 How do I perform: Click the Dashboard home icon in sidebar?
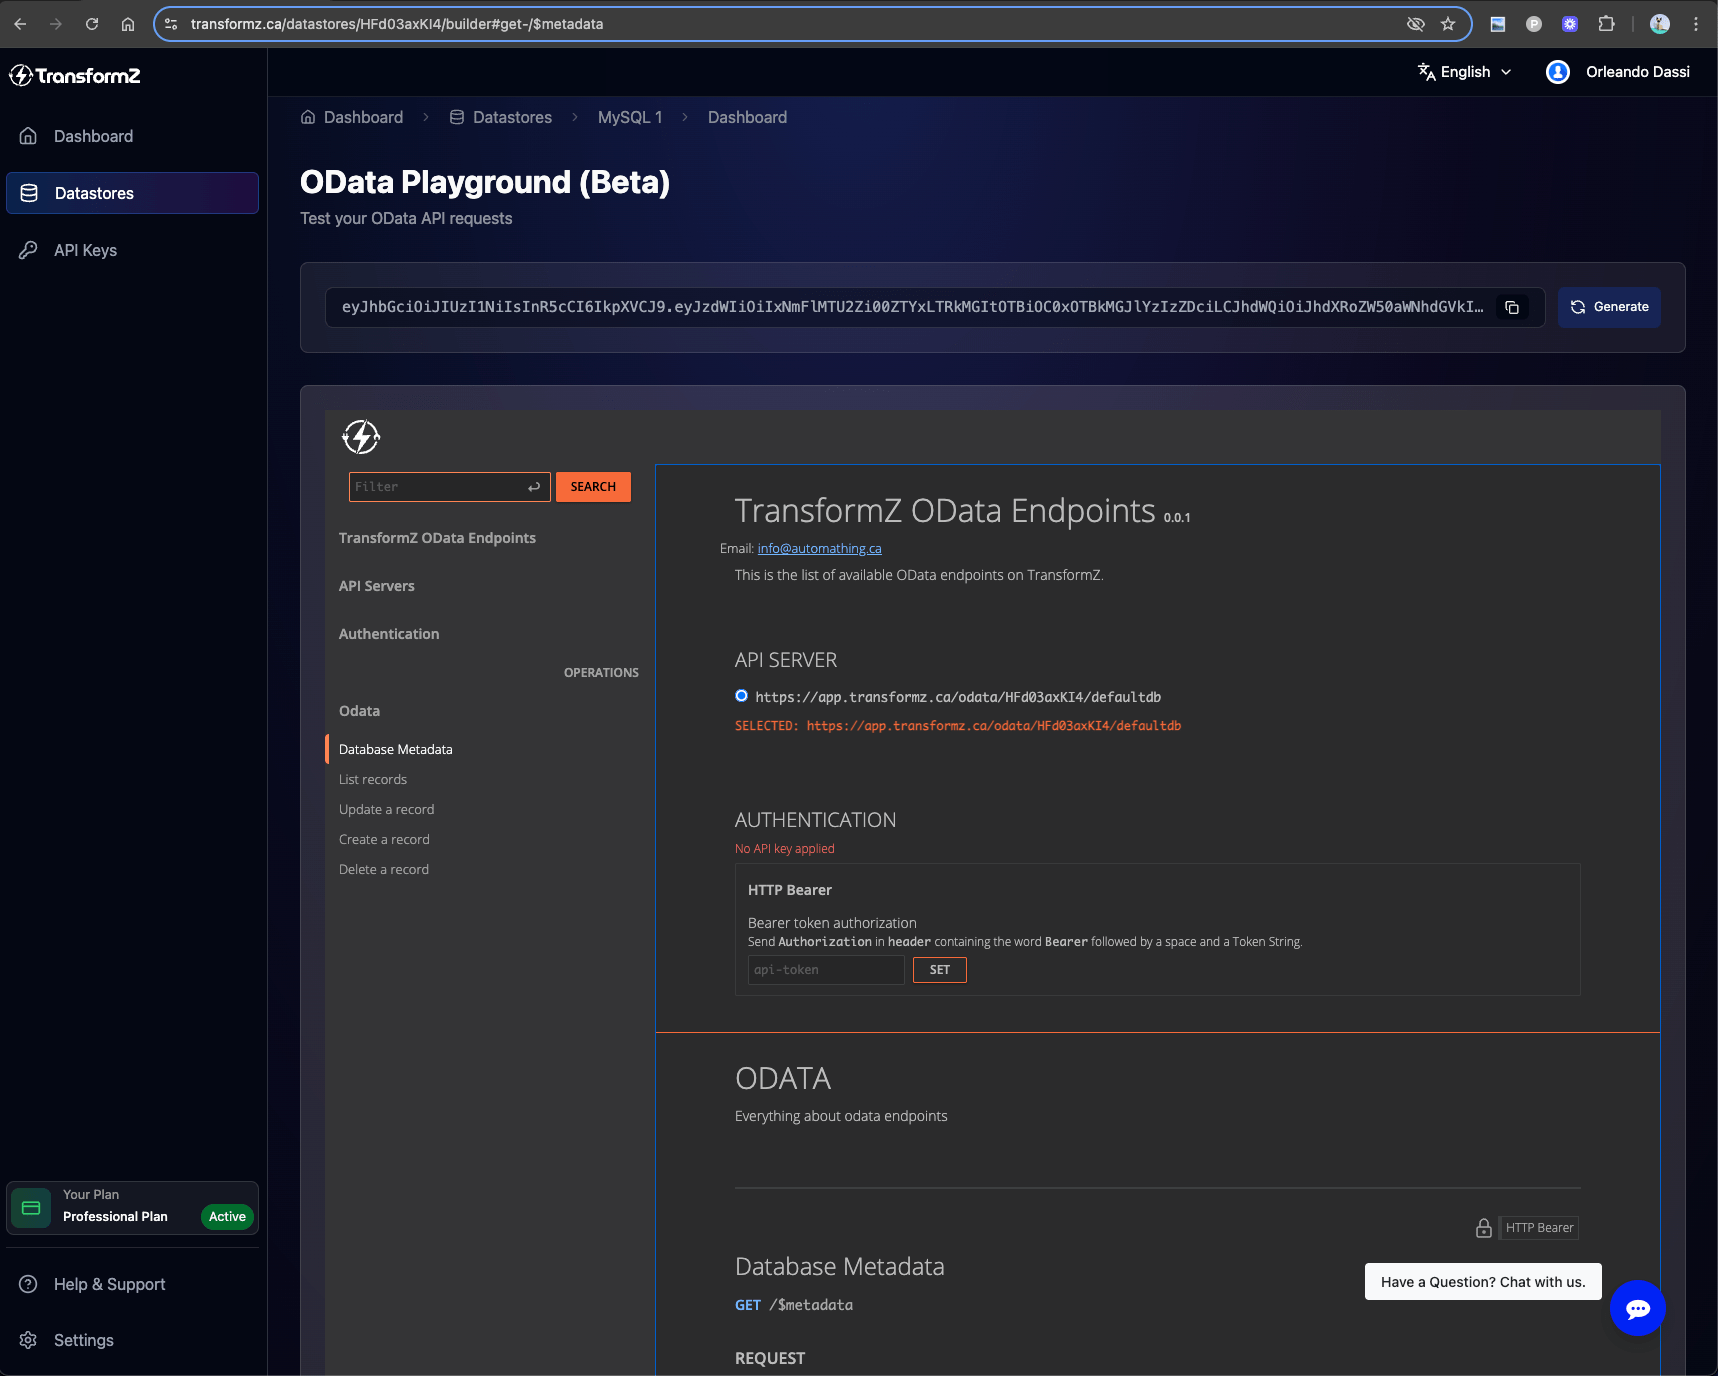(28, 135)
